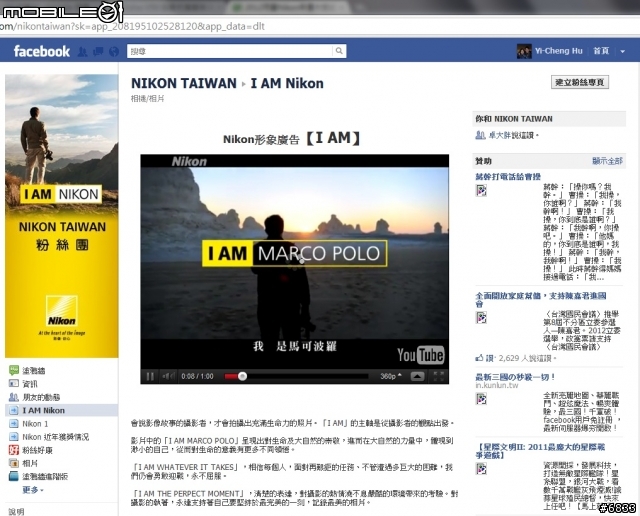Open Nikon 1 sidebar tab

coord(35,424)
